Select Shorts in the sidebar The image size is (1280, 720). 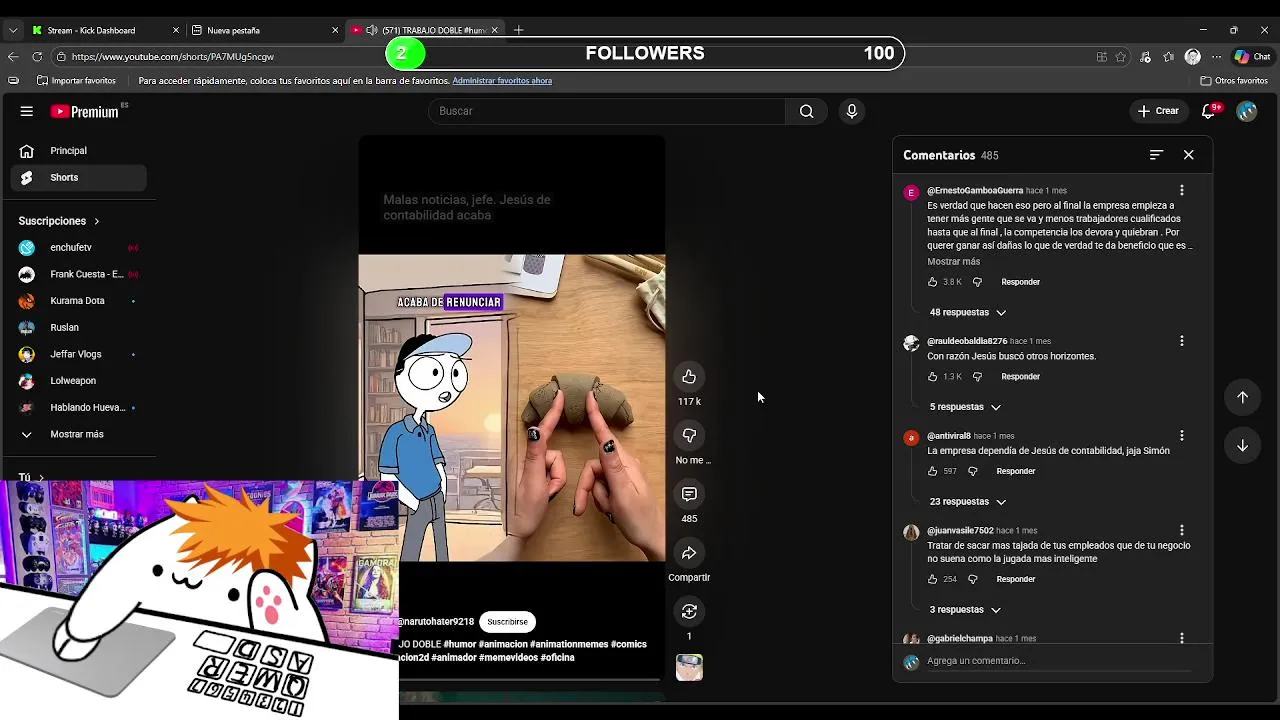click(78, 178)
